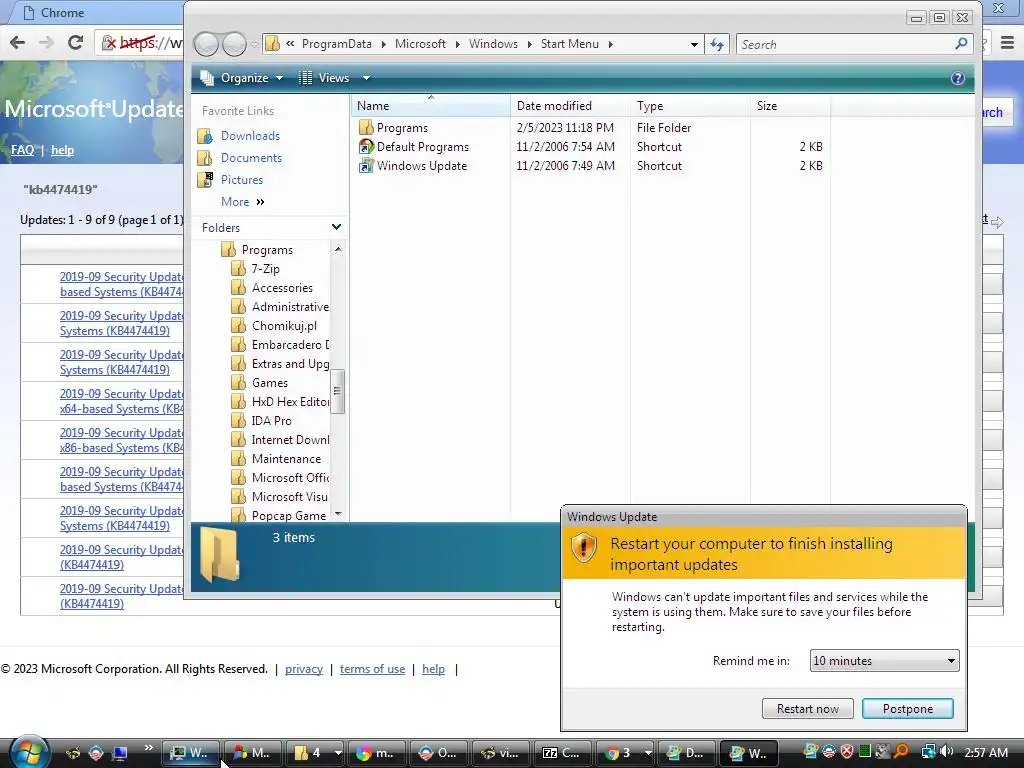Click the Postpone button

click(x=908, y=709)
